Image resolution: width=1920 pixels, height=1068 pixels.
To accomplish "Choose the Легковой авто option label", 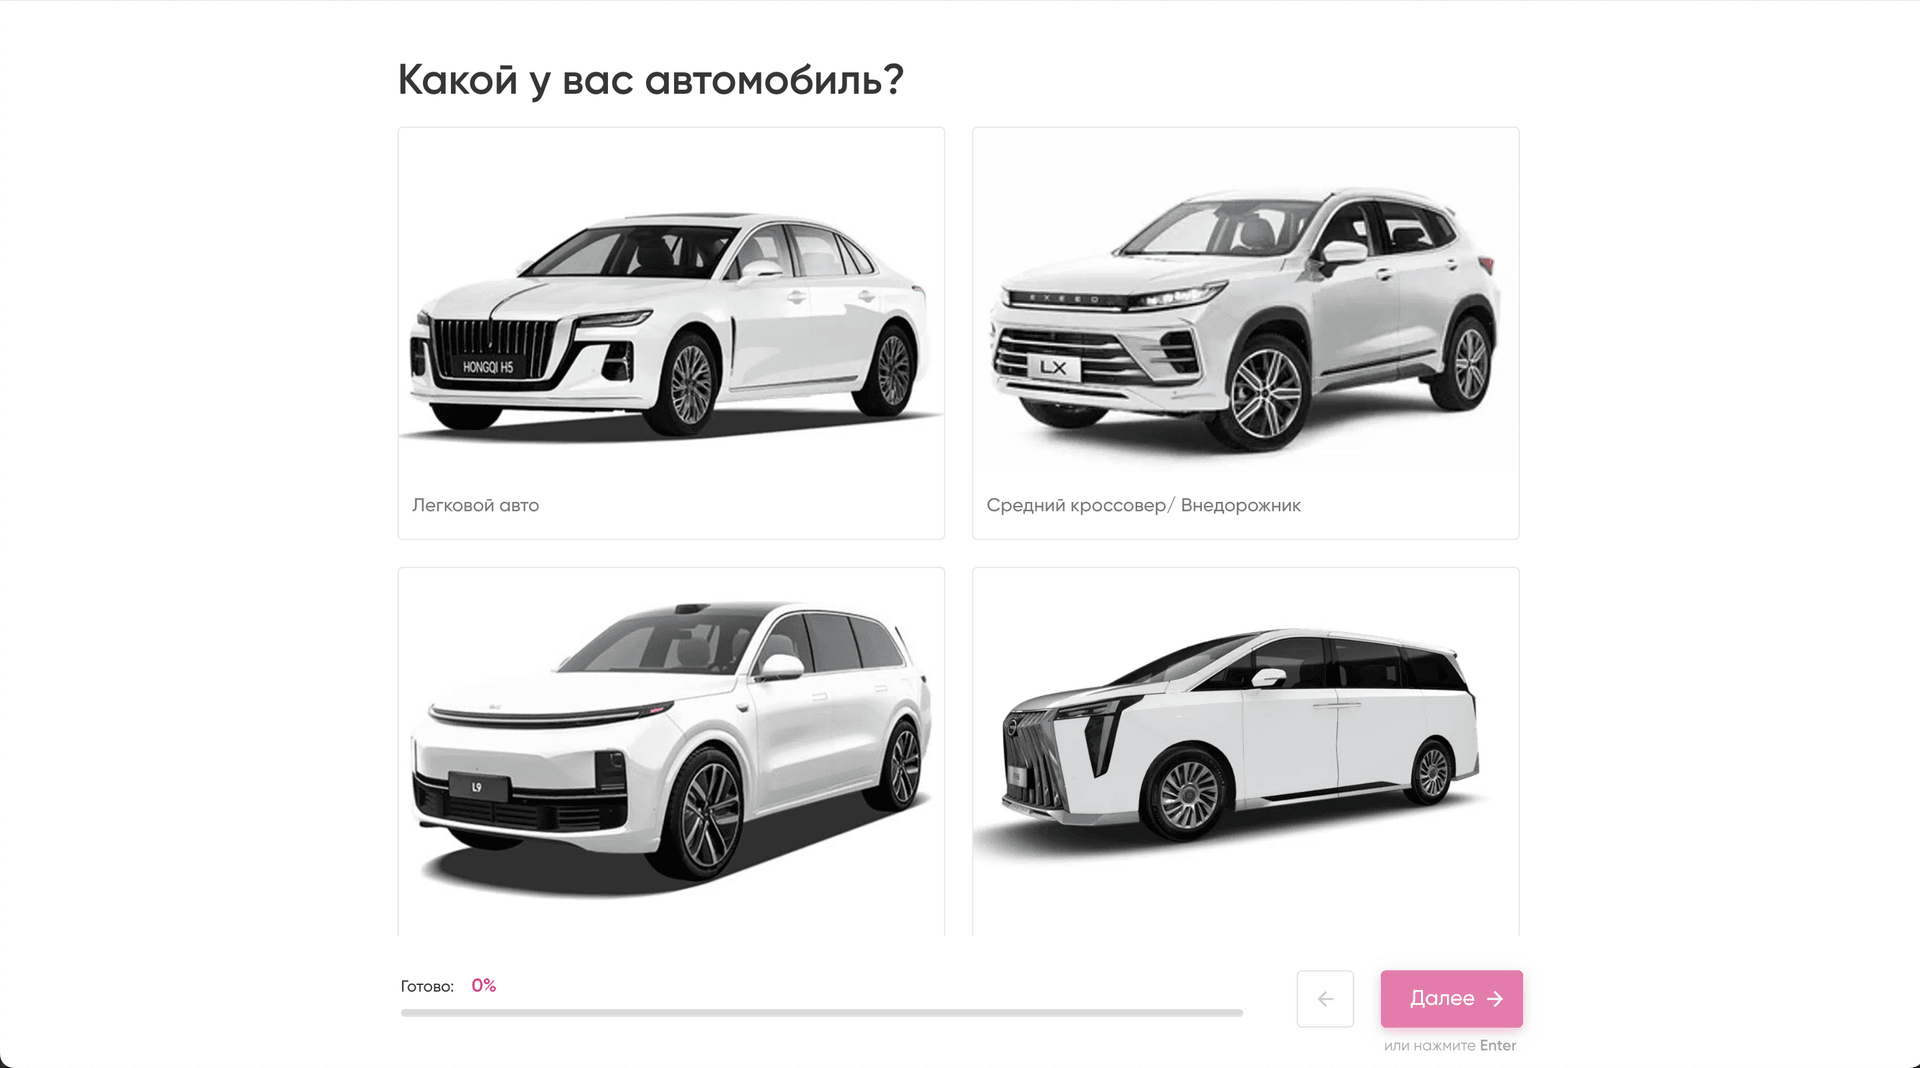I will point(476,505).
